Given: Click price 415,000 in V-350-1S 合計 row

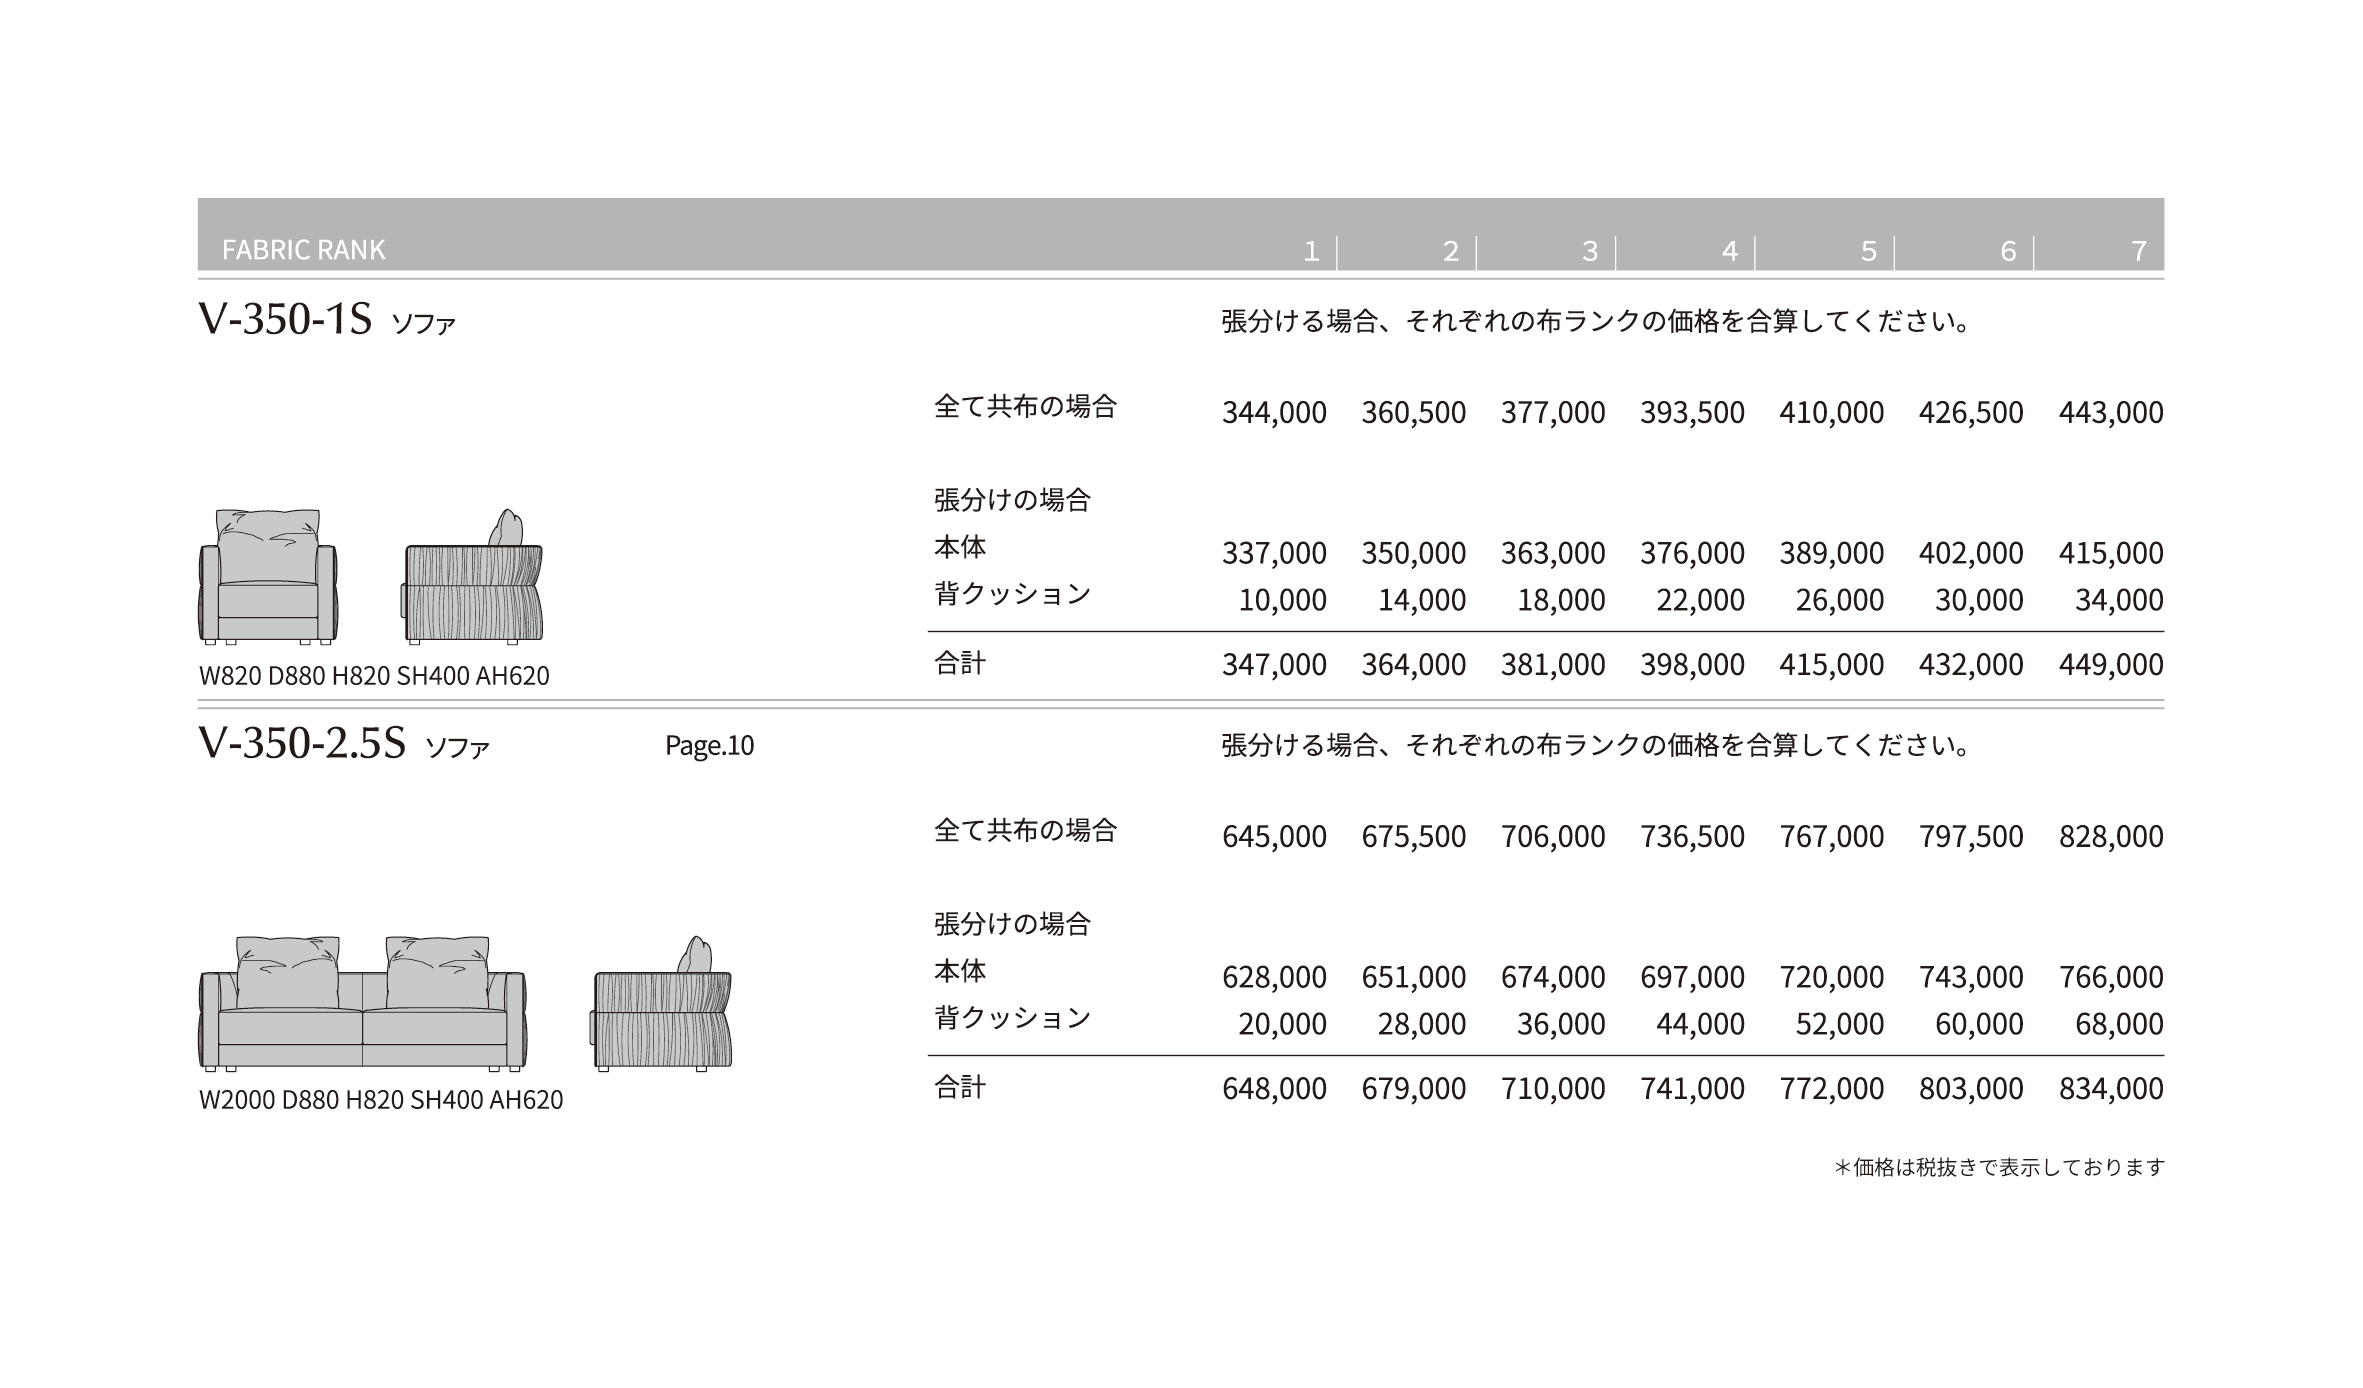Looking at the screenshot, I should point(1832,664).
